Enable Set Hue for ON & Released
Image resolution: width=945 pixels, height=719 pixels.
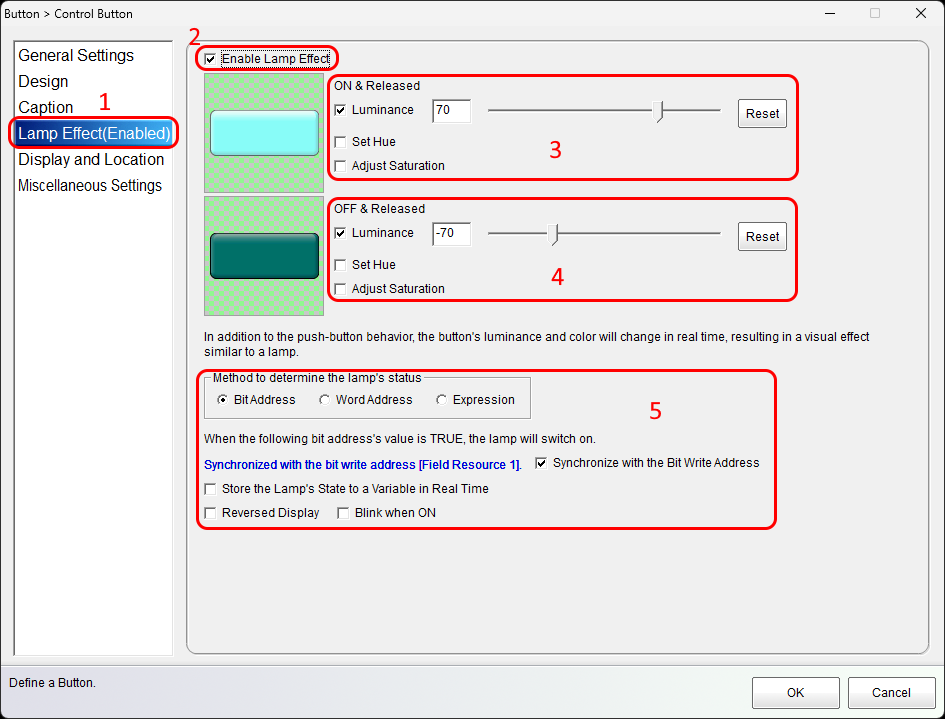[x=341, y=142]
